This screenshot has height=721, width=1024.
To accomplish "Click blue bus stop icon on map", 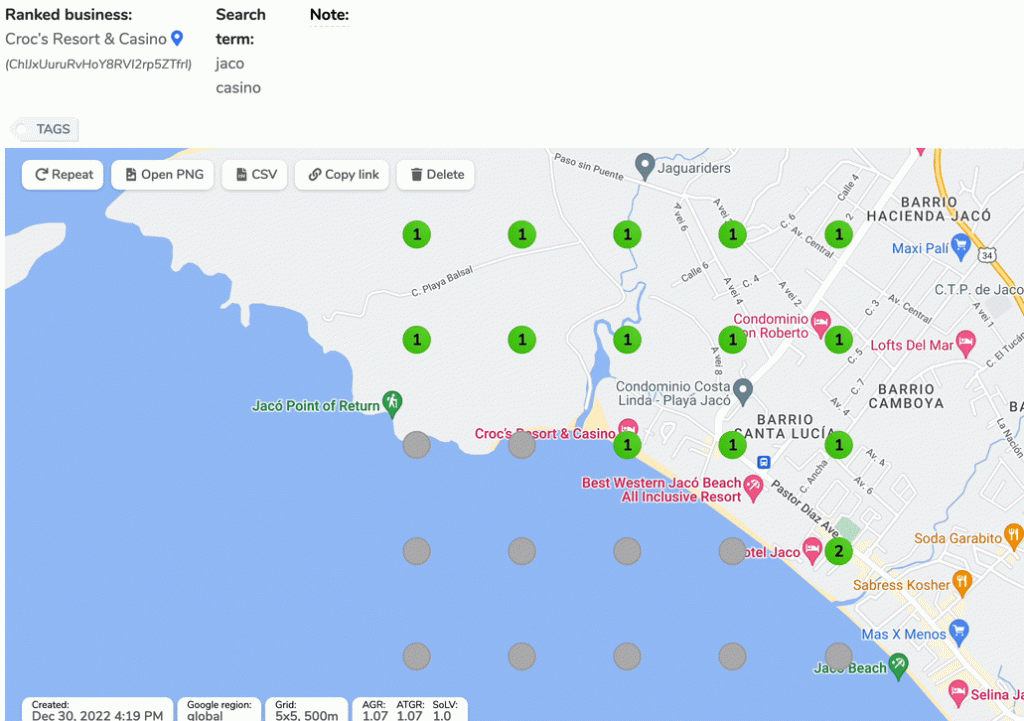I will click(763, 462).
